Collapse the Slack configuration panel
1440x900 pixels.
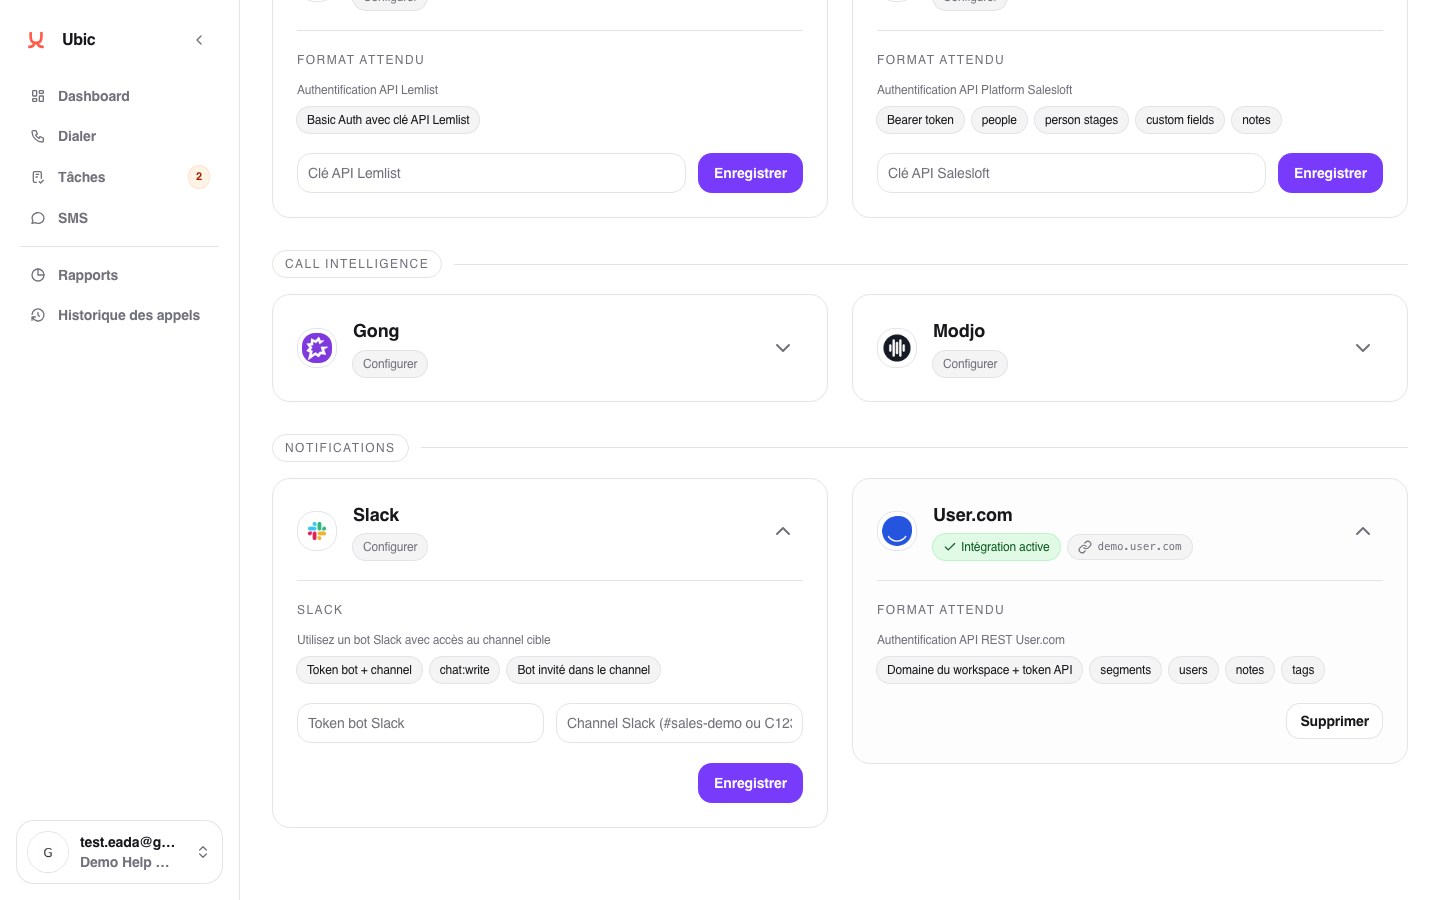(x=783, y=531)
